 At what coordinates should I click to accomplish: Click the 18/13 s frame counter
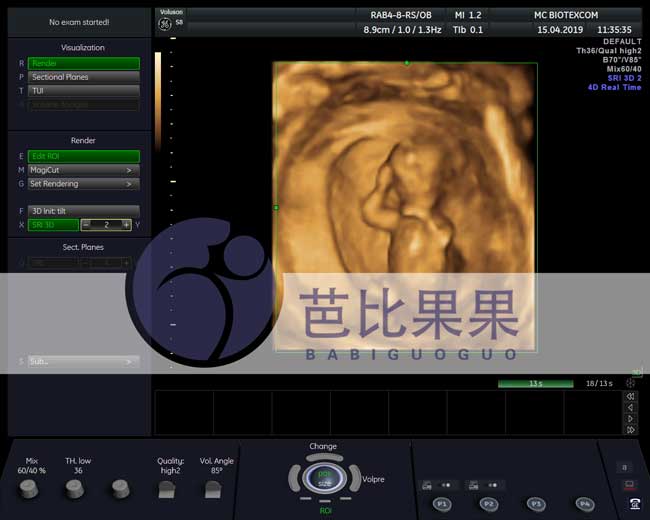point(599,384)
